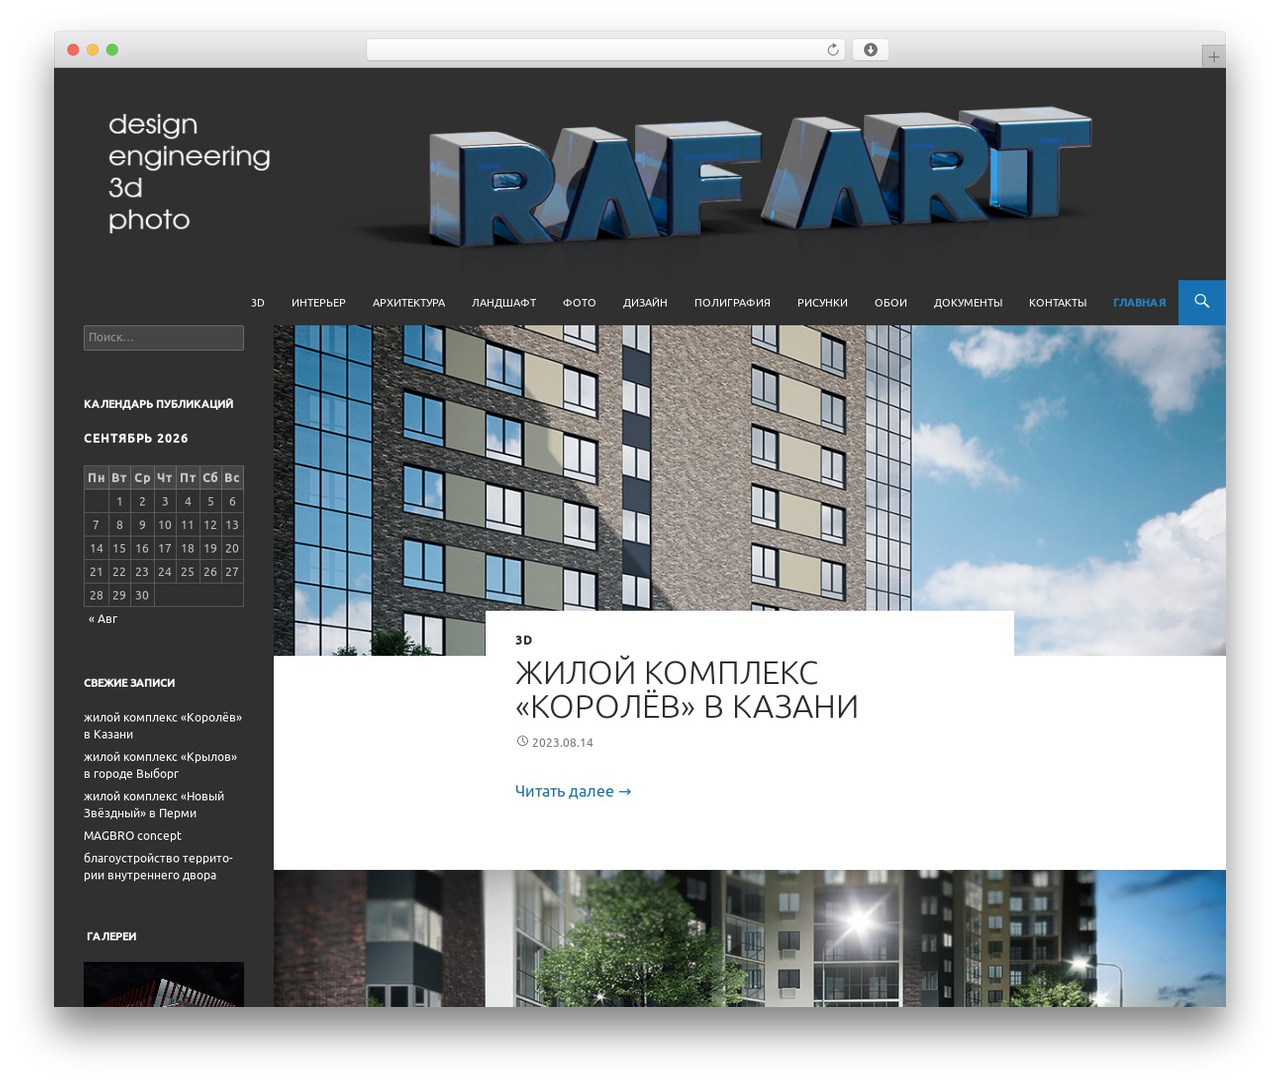Open the 3D category label above the post title
Screen dimensions: 1280x1084
tap(524, 640)
